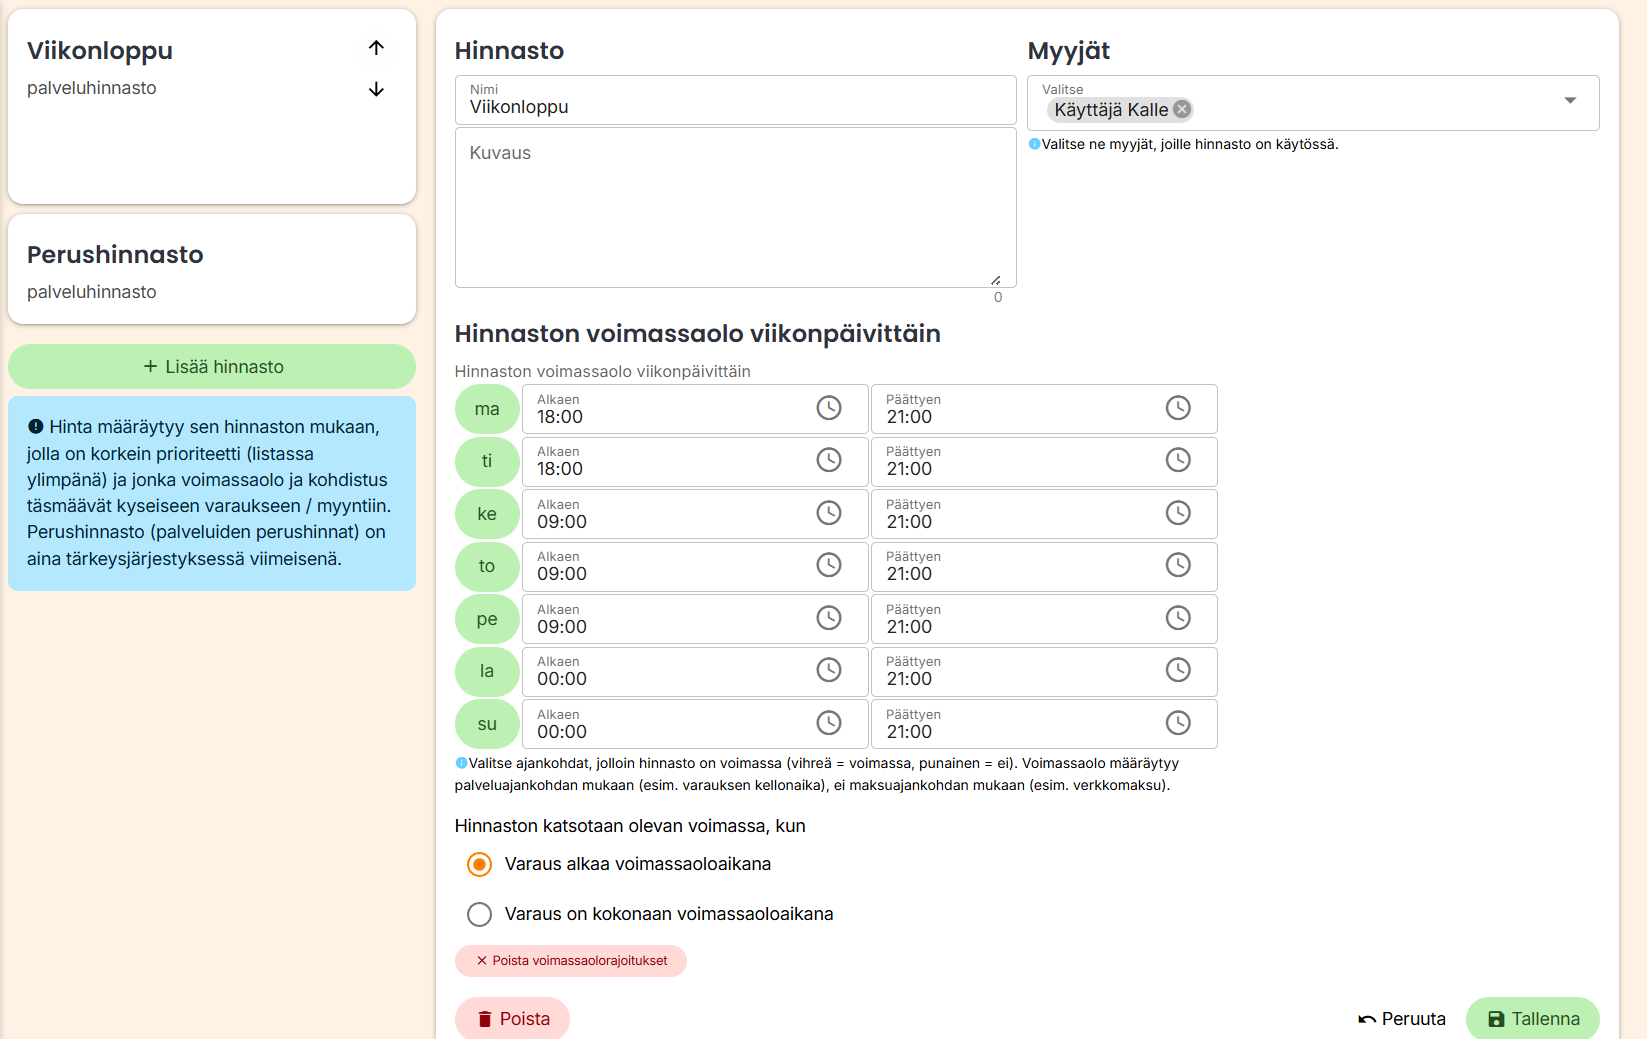Open clock picker for Sunday end time
1647x1039 pixels.
click(x=1178, y=723)
